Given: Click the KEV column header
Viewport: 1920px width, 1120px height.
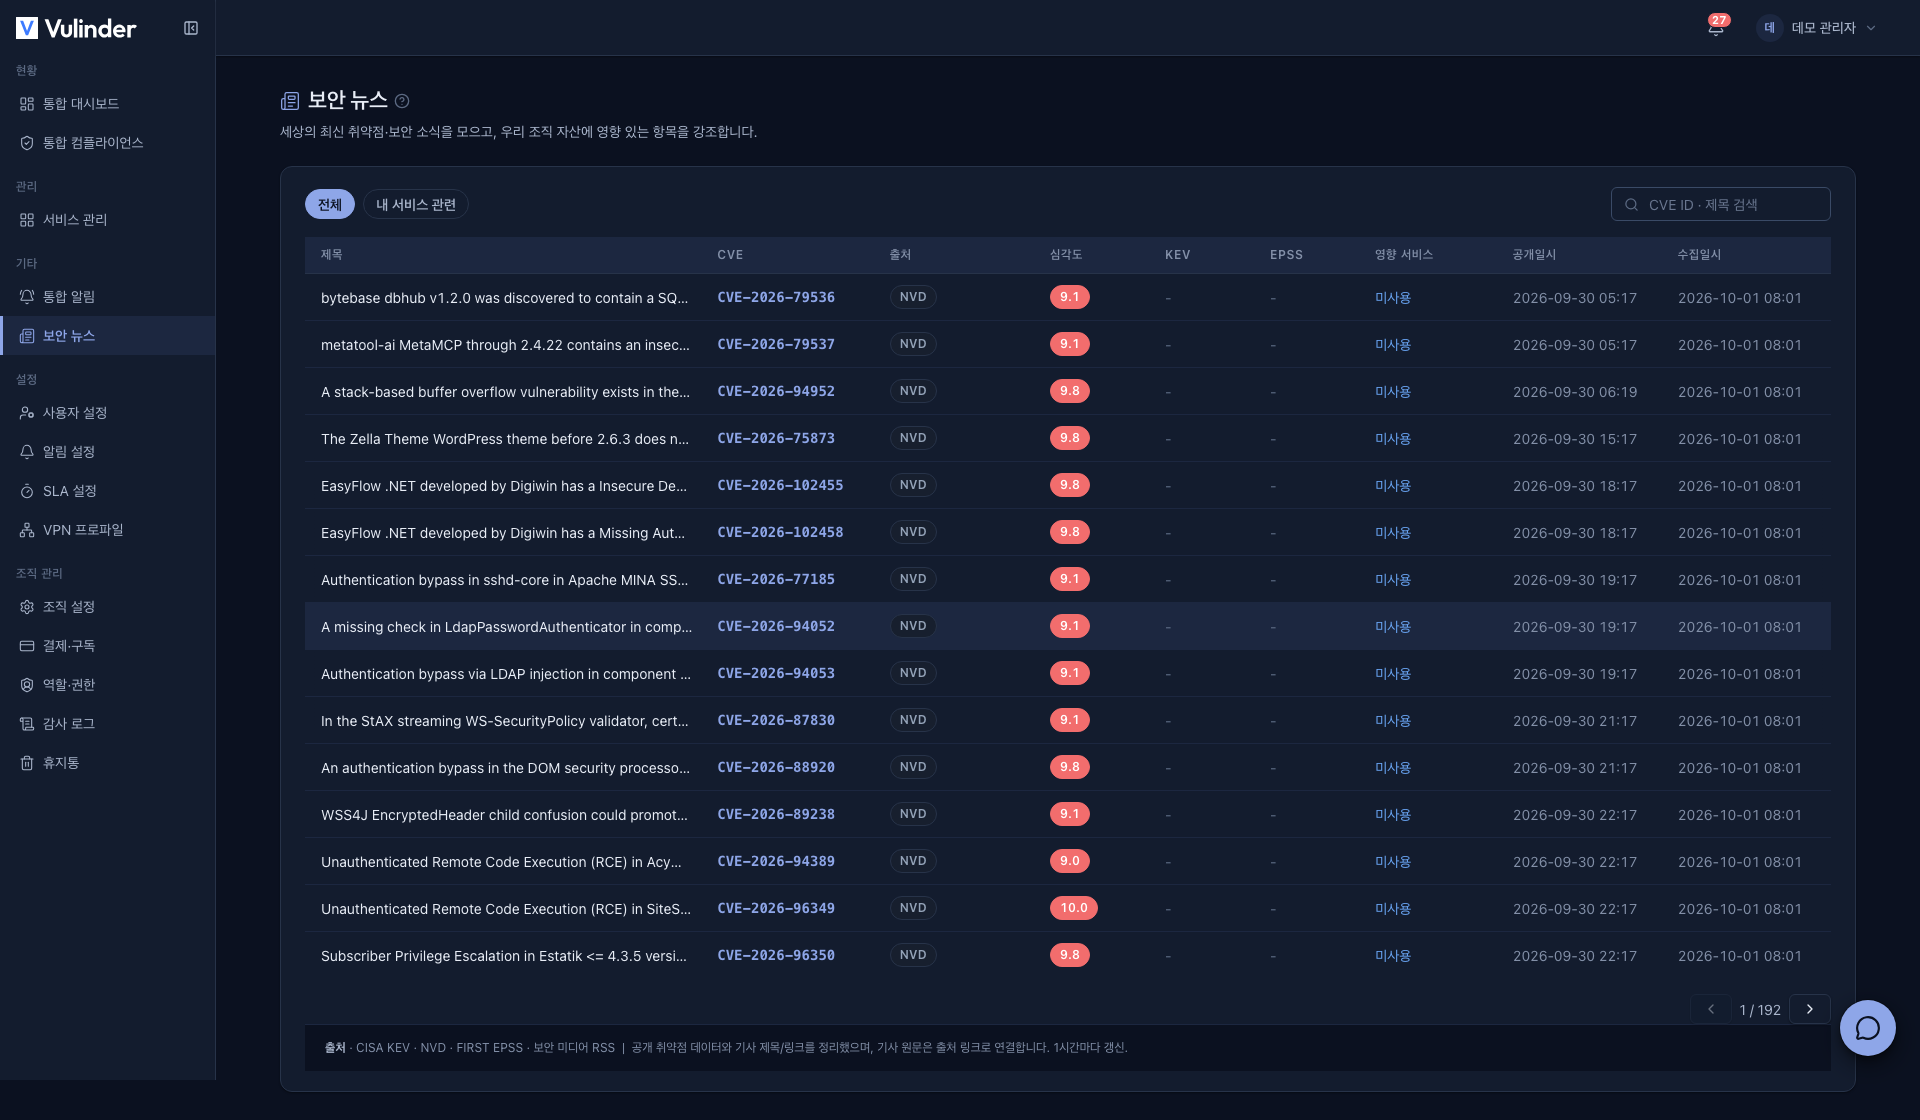Looking at the screenshot, I should [1178, 255].
